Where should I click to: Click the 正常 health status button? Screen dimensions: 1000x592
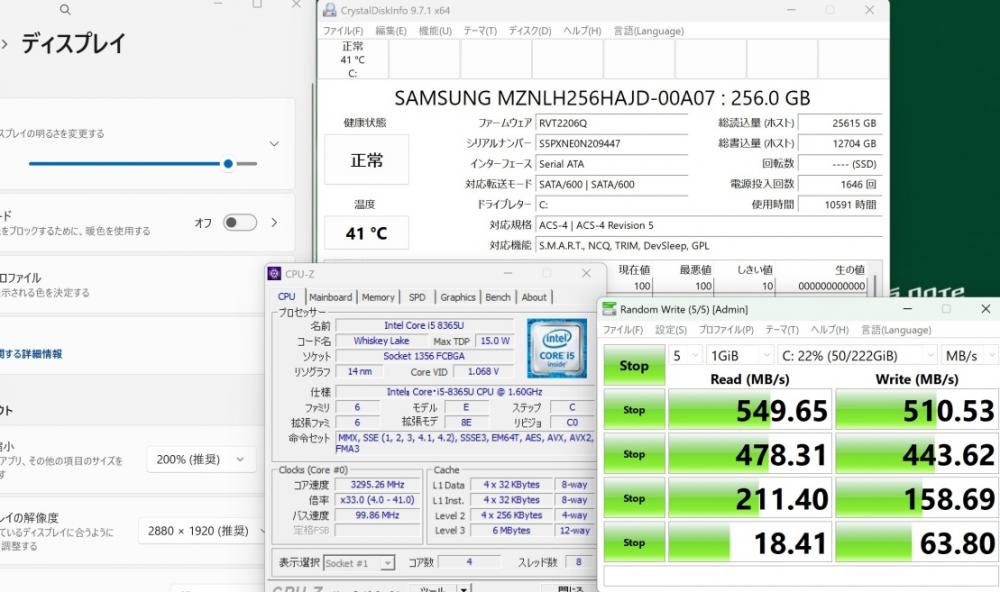(366, 159)
